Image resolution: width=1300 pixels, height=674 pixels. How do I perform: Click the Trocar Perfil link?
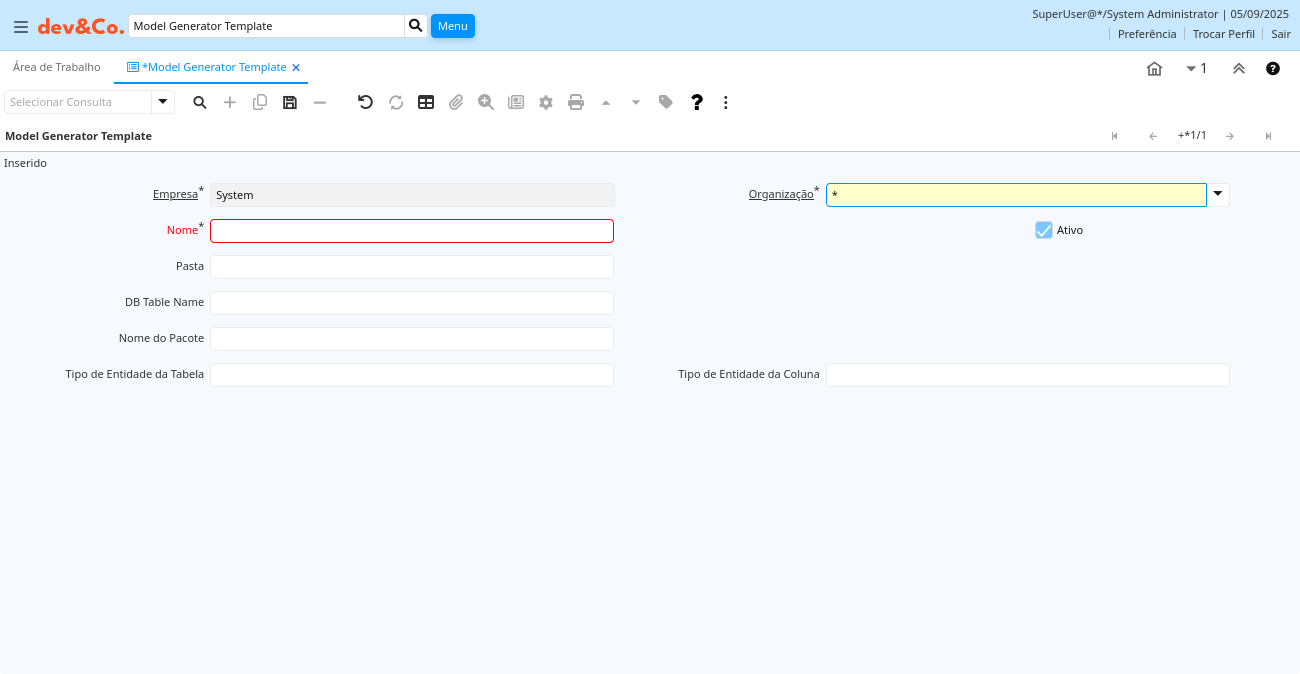1223,34
